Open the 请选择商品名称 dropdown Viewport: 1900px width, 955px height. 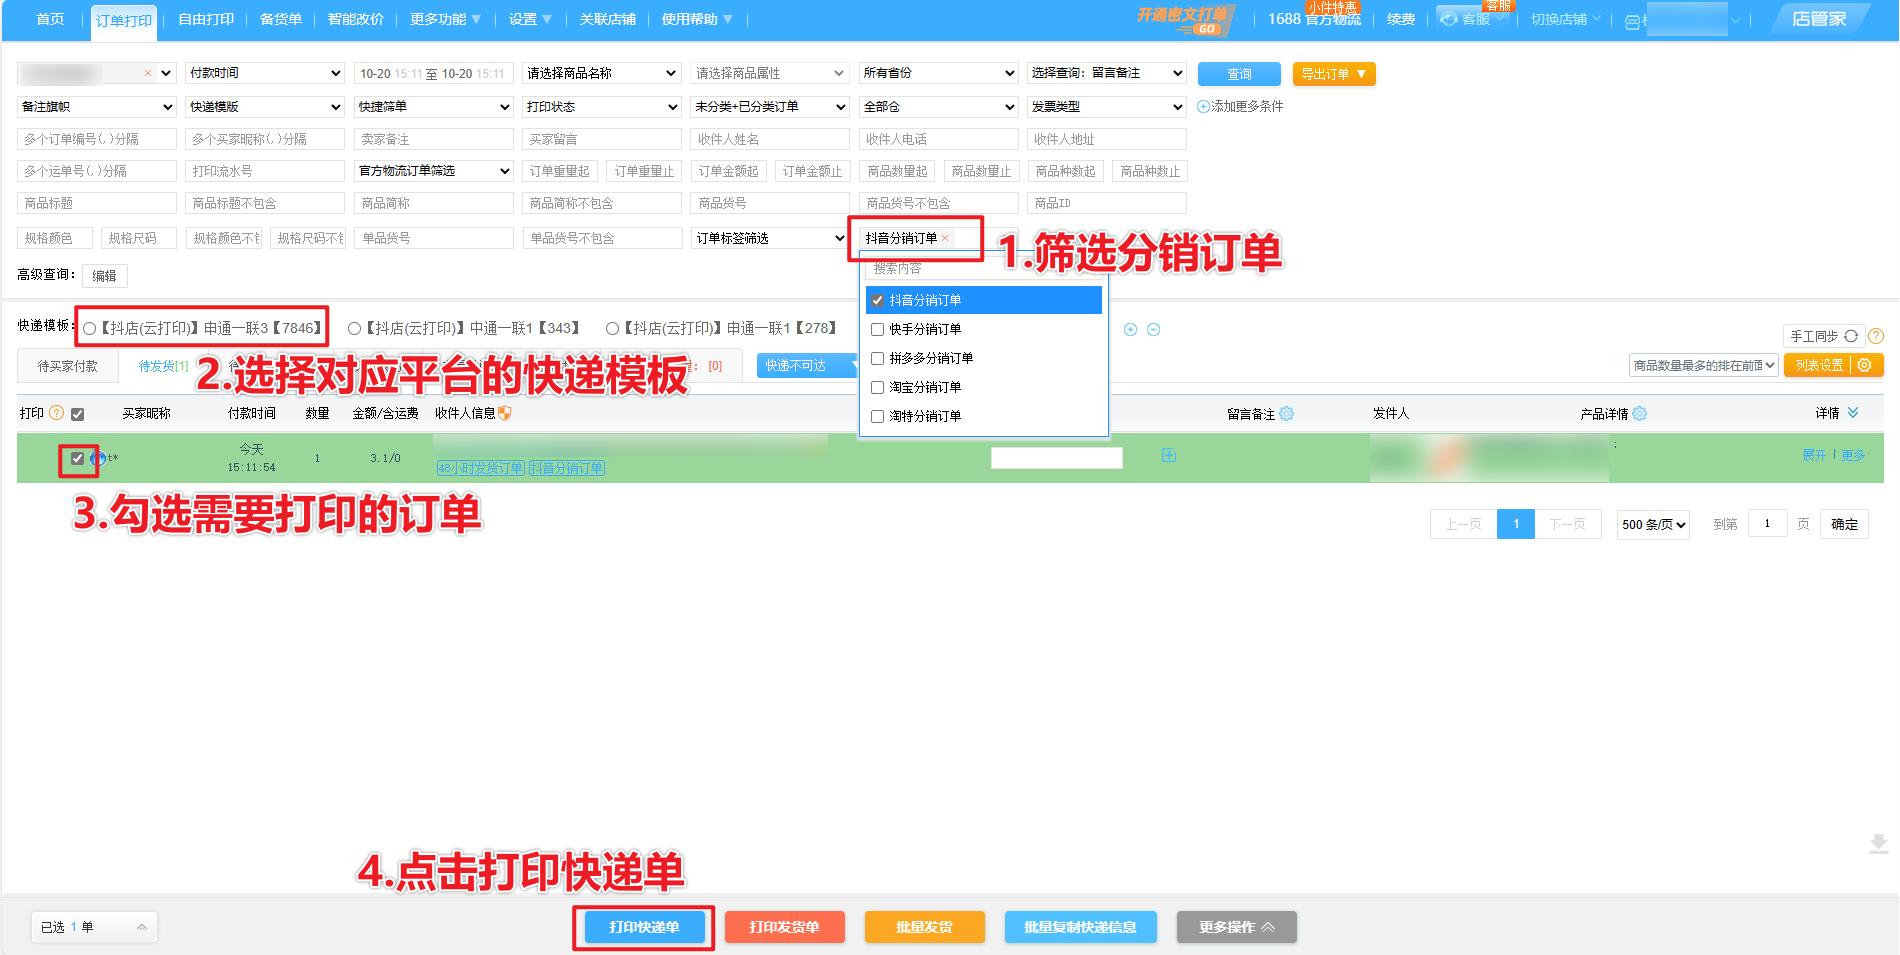click(x=602, y=73)
